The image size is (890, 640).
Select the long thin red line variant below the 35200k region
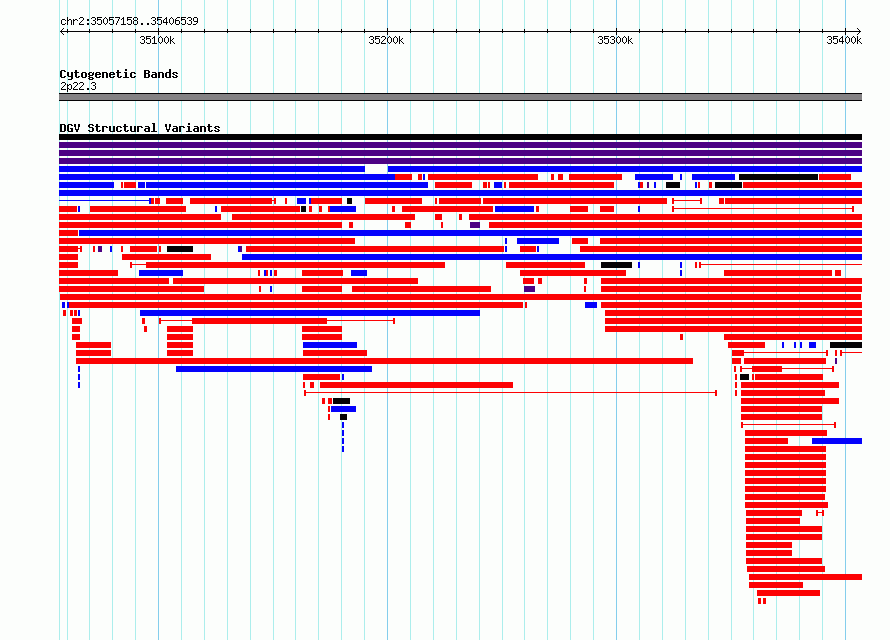coord(510,393)
